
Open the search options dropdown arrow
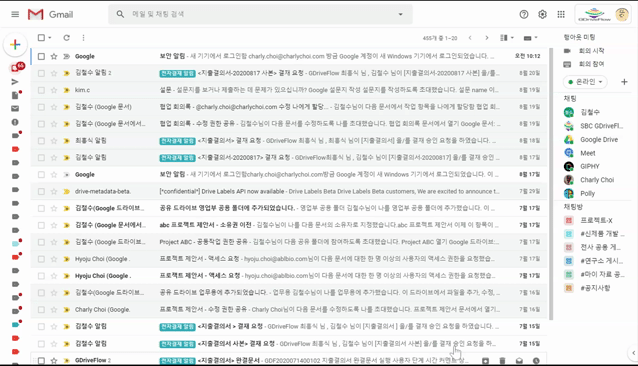tap(400, 14)
